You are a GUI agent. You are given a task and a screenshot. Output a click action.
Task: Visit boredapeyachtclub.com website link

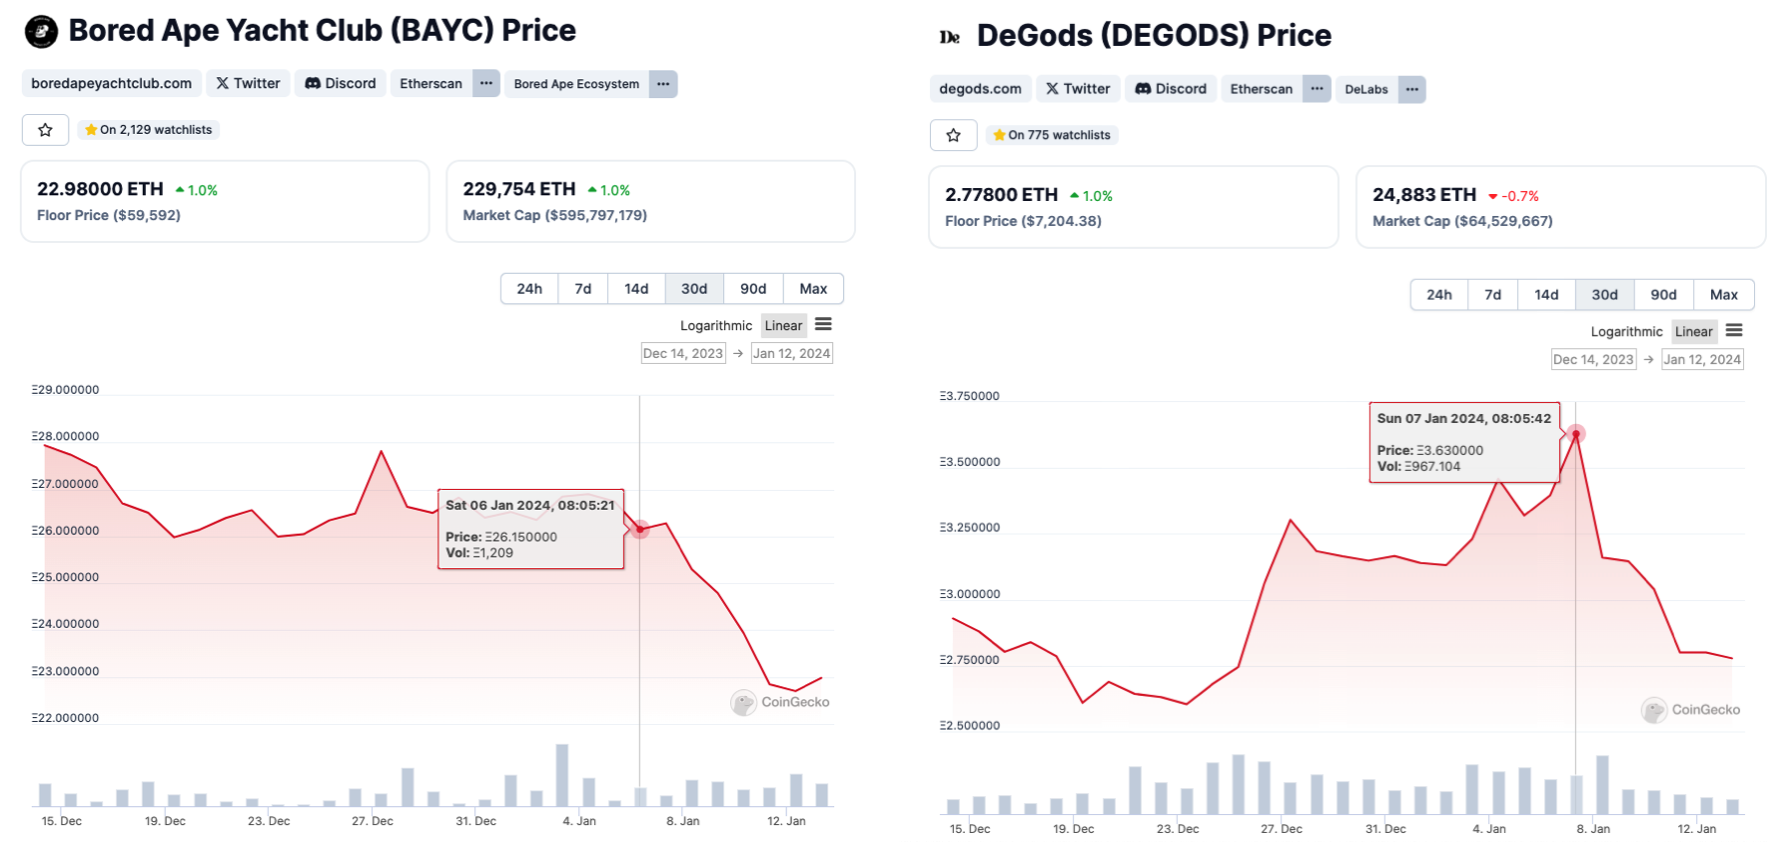click(x=111, y=83)
